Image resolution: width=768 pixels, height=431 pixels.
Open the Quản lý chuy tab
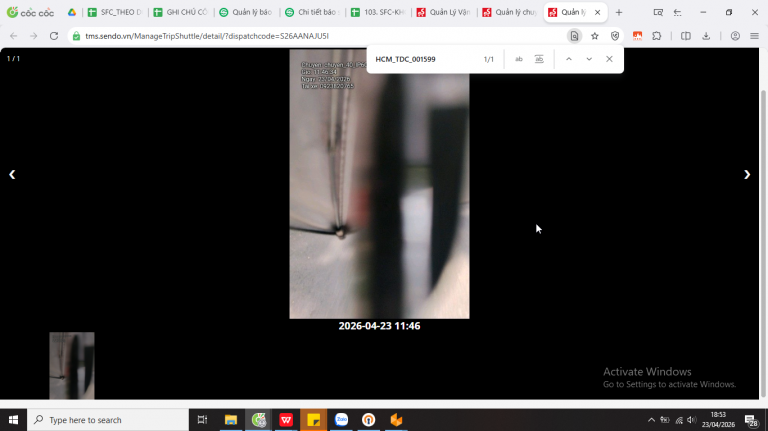pyautogui.click(x=509, y=12)
